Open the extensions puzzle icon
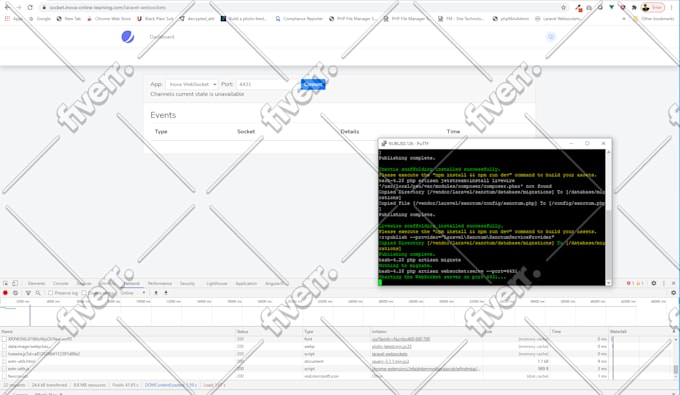This screenshot has height=395, width=680. point(634,7)
